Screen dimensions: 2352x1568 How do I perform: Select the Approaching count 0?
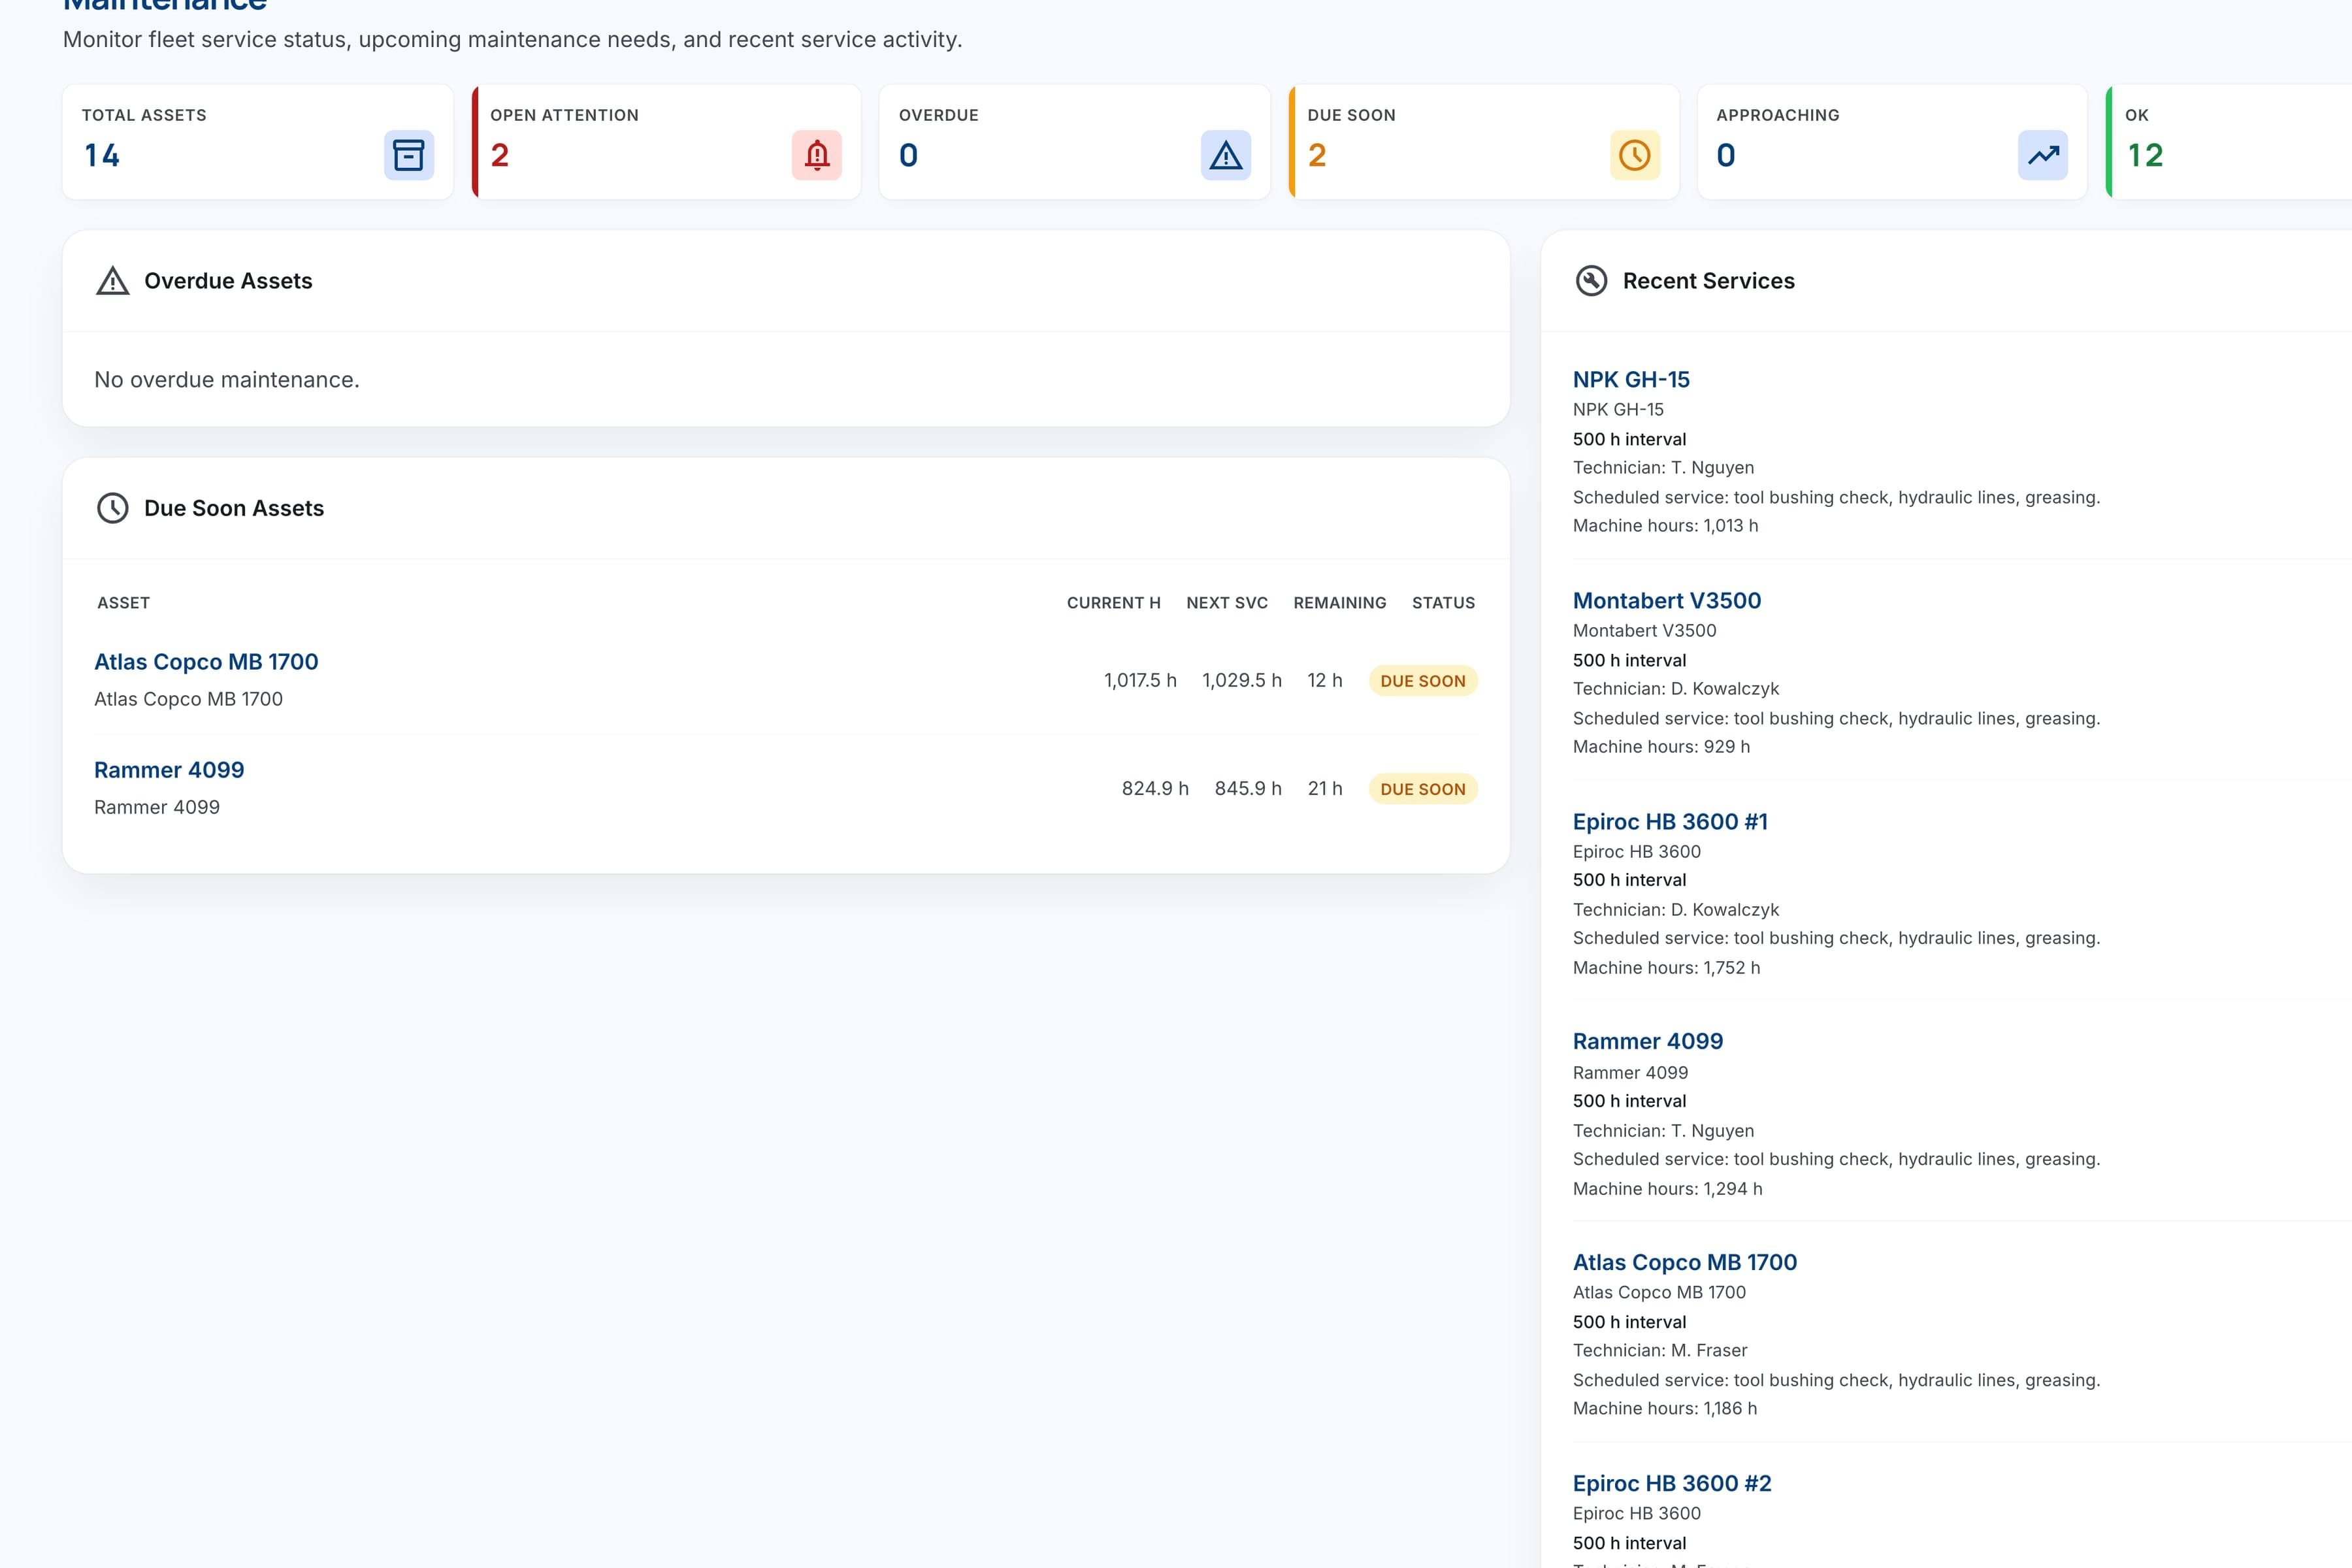click(1726, 155)
